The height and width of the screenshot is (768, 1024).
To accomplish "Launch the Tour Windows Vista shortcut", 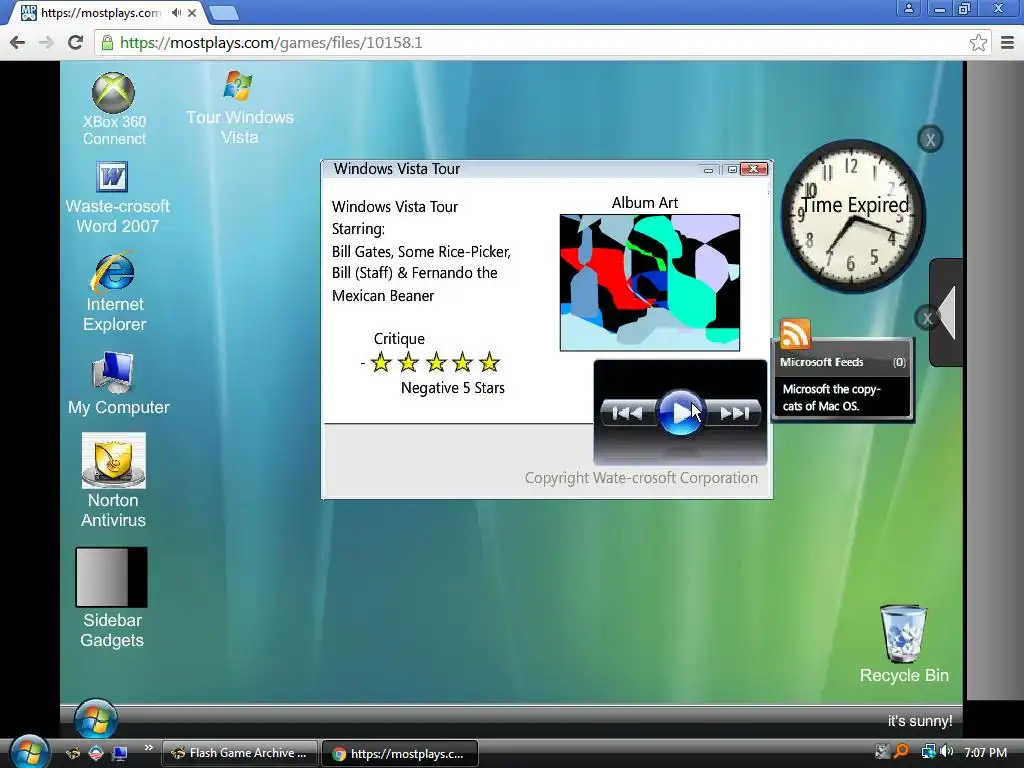I will 239,108.
